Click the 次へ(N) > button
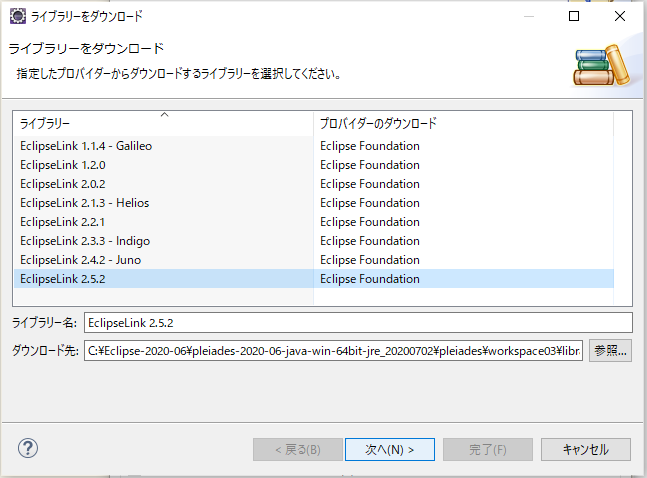 (x=390, y=450)
